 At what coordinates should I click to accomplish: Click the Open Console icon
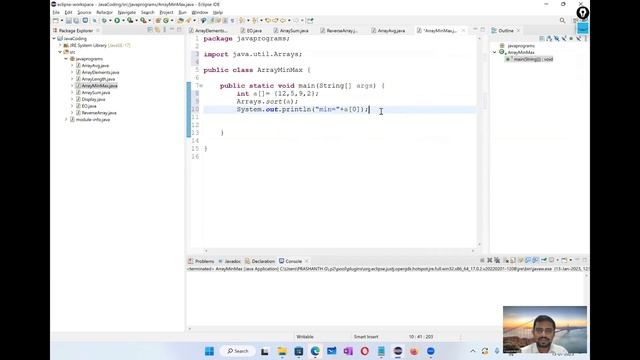click(564, 260)
